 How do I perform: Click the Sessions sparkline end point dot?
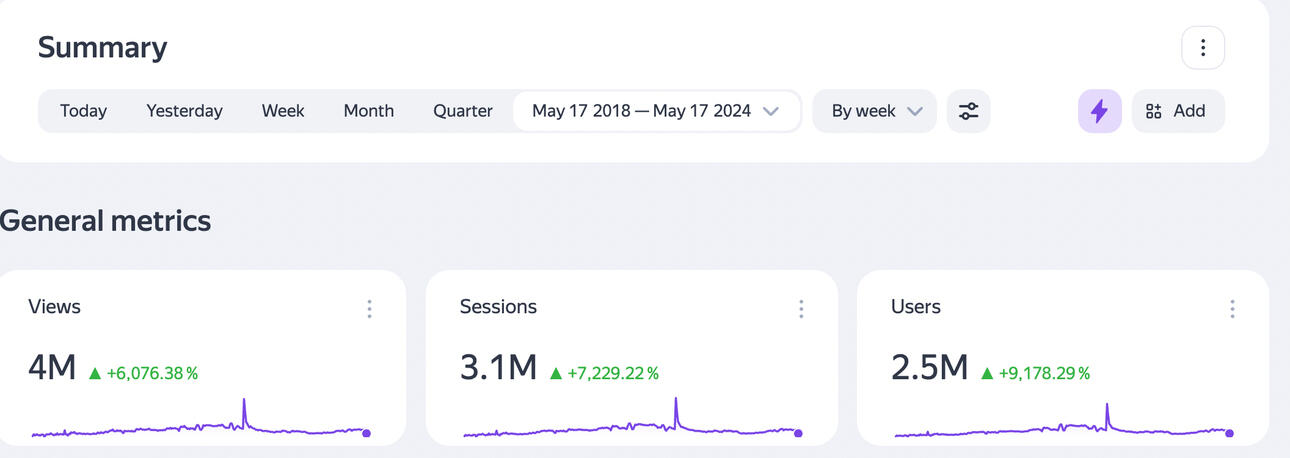(798, 433)
